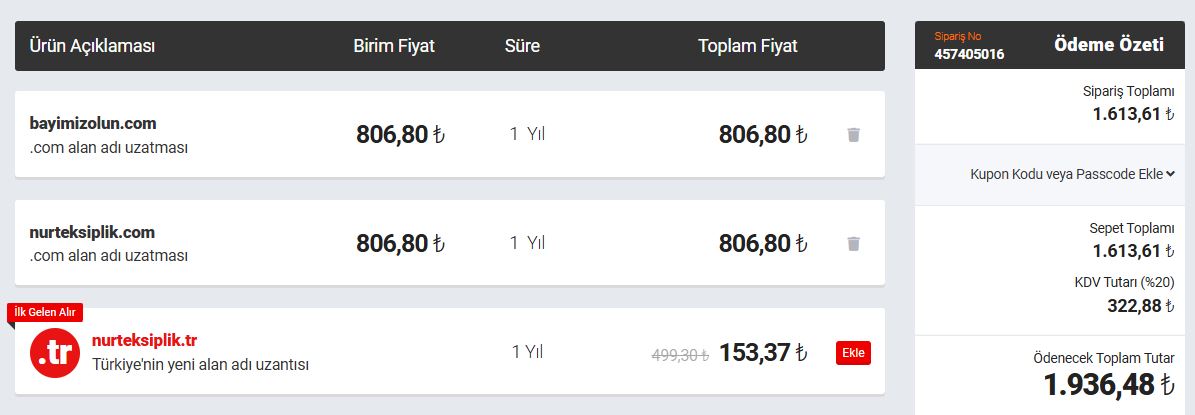This screenshot has width=1195, height=415.
Task: Click the Birim Fiyat column header
Action: coord(394,46)
